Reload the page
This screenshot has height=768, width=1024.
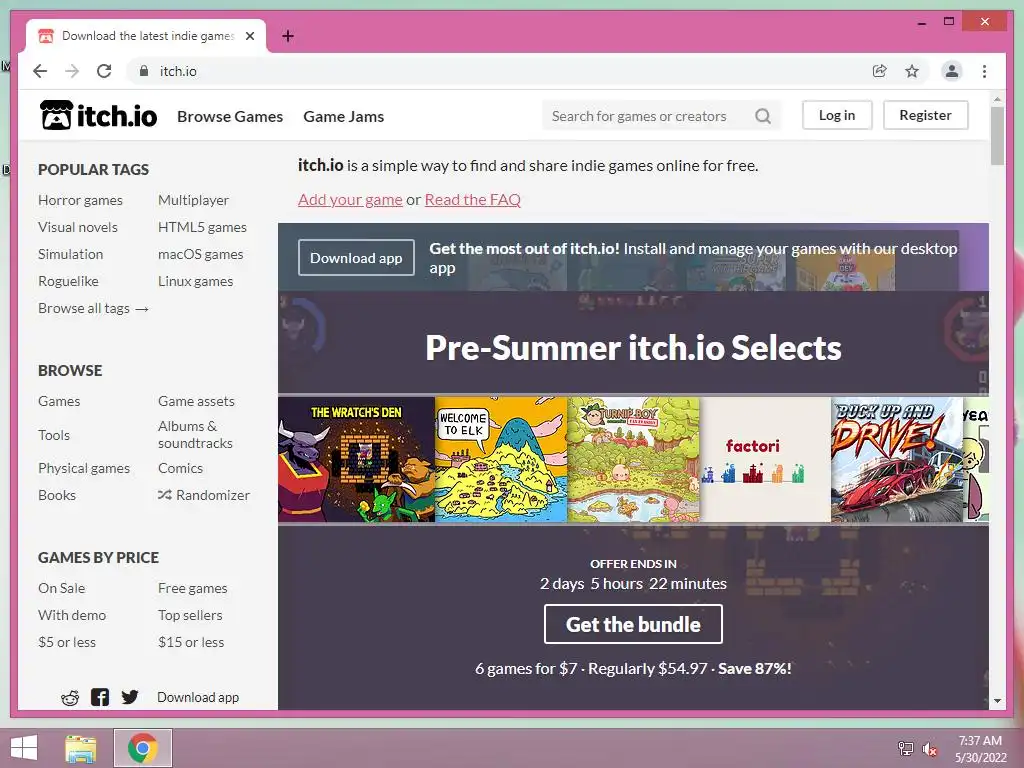coord(104,71)
